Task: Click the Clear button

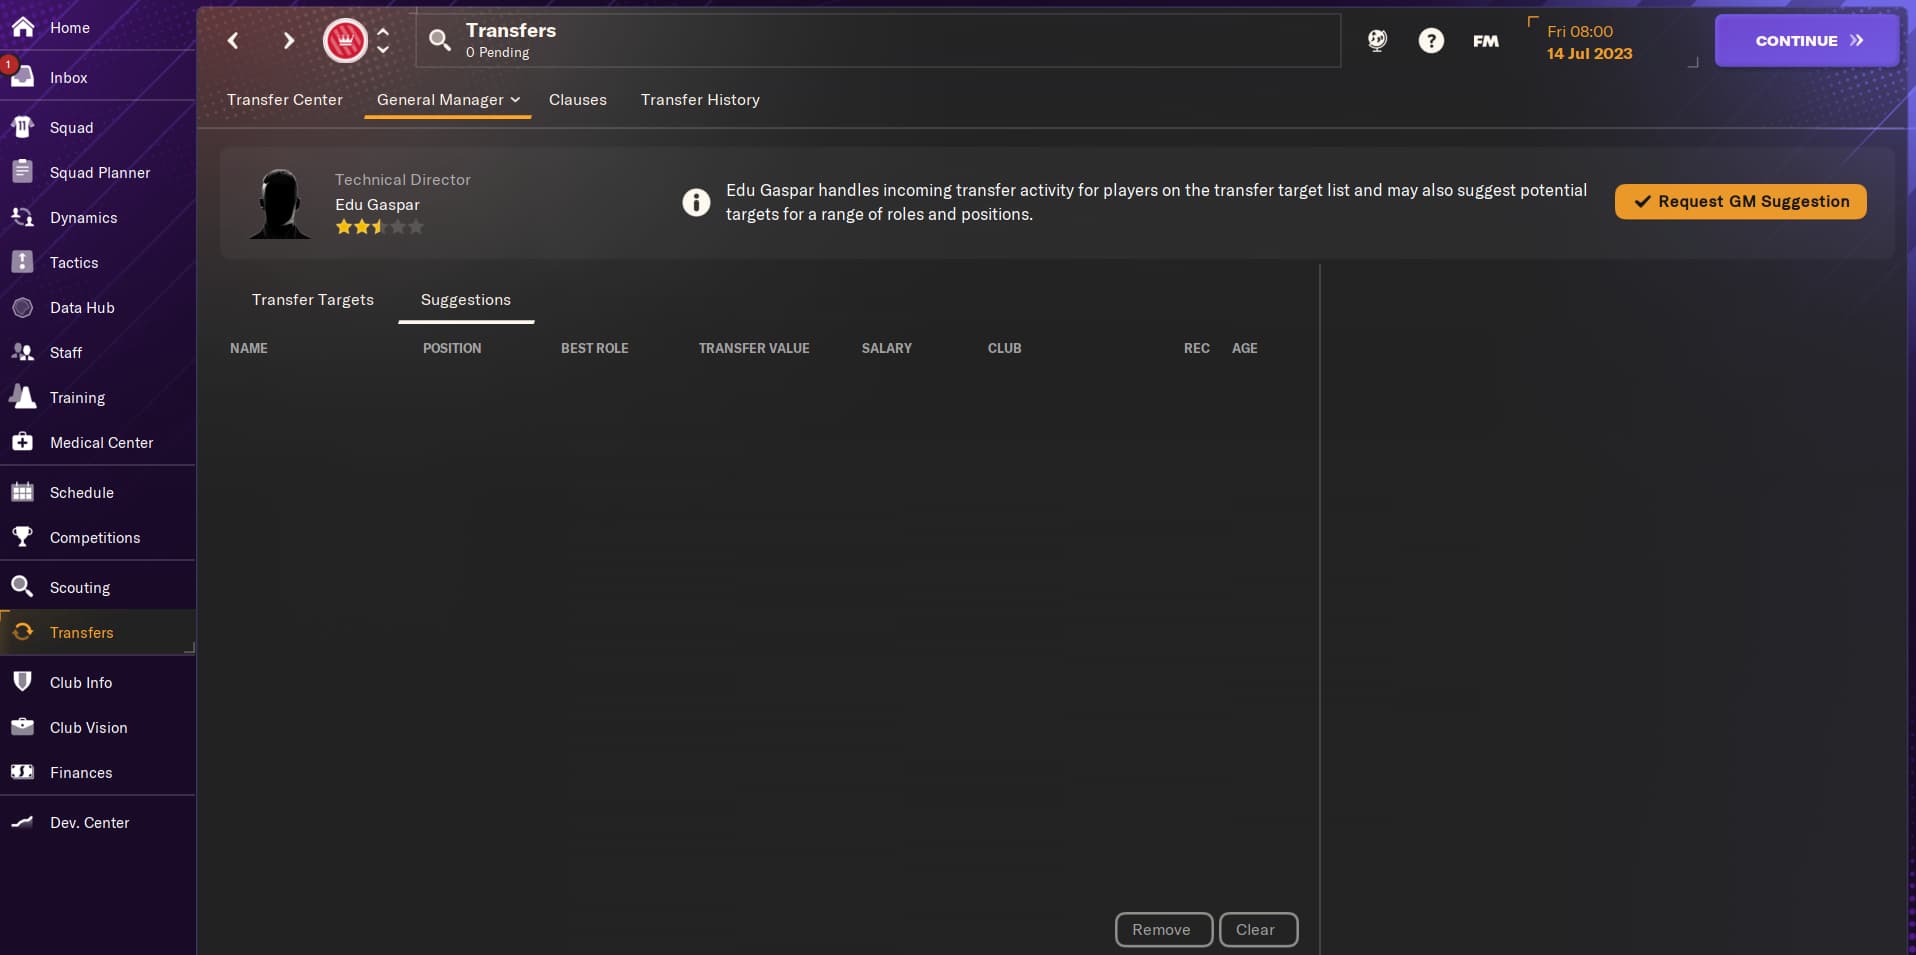Action: point(1258,929)
